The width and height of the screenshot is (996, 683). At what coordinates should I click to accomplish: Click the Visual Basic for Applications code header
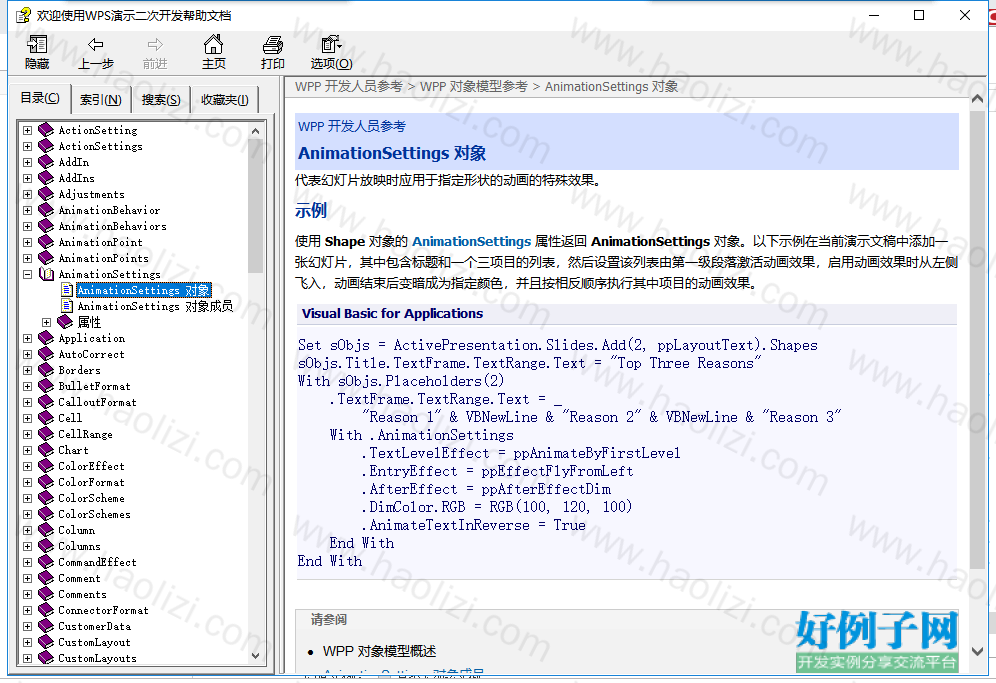[393, 313]
